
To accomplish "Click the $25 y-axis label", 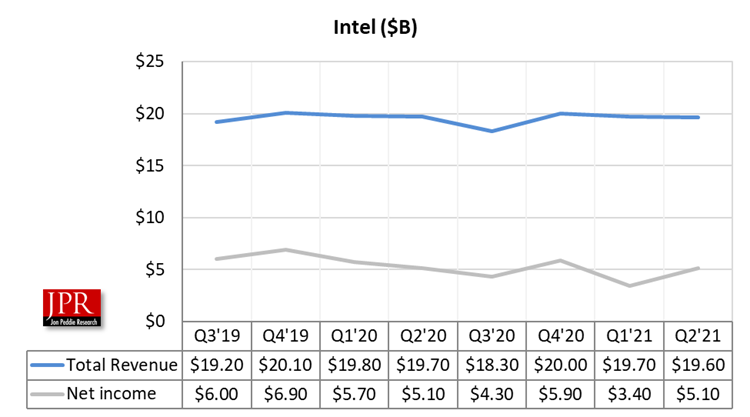I will [x=149, y=61].
